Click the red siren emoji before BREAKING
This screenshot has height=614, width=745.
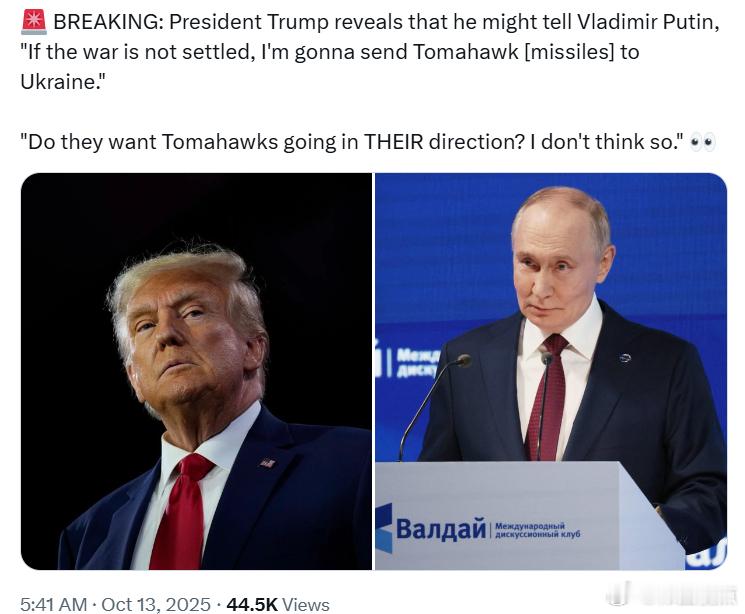pos(34,22)
